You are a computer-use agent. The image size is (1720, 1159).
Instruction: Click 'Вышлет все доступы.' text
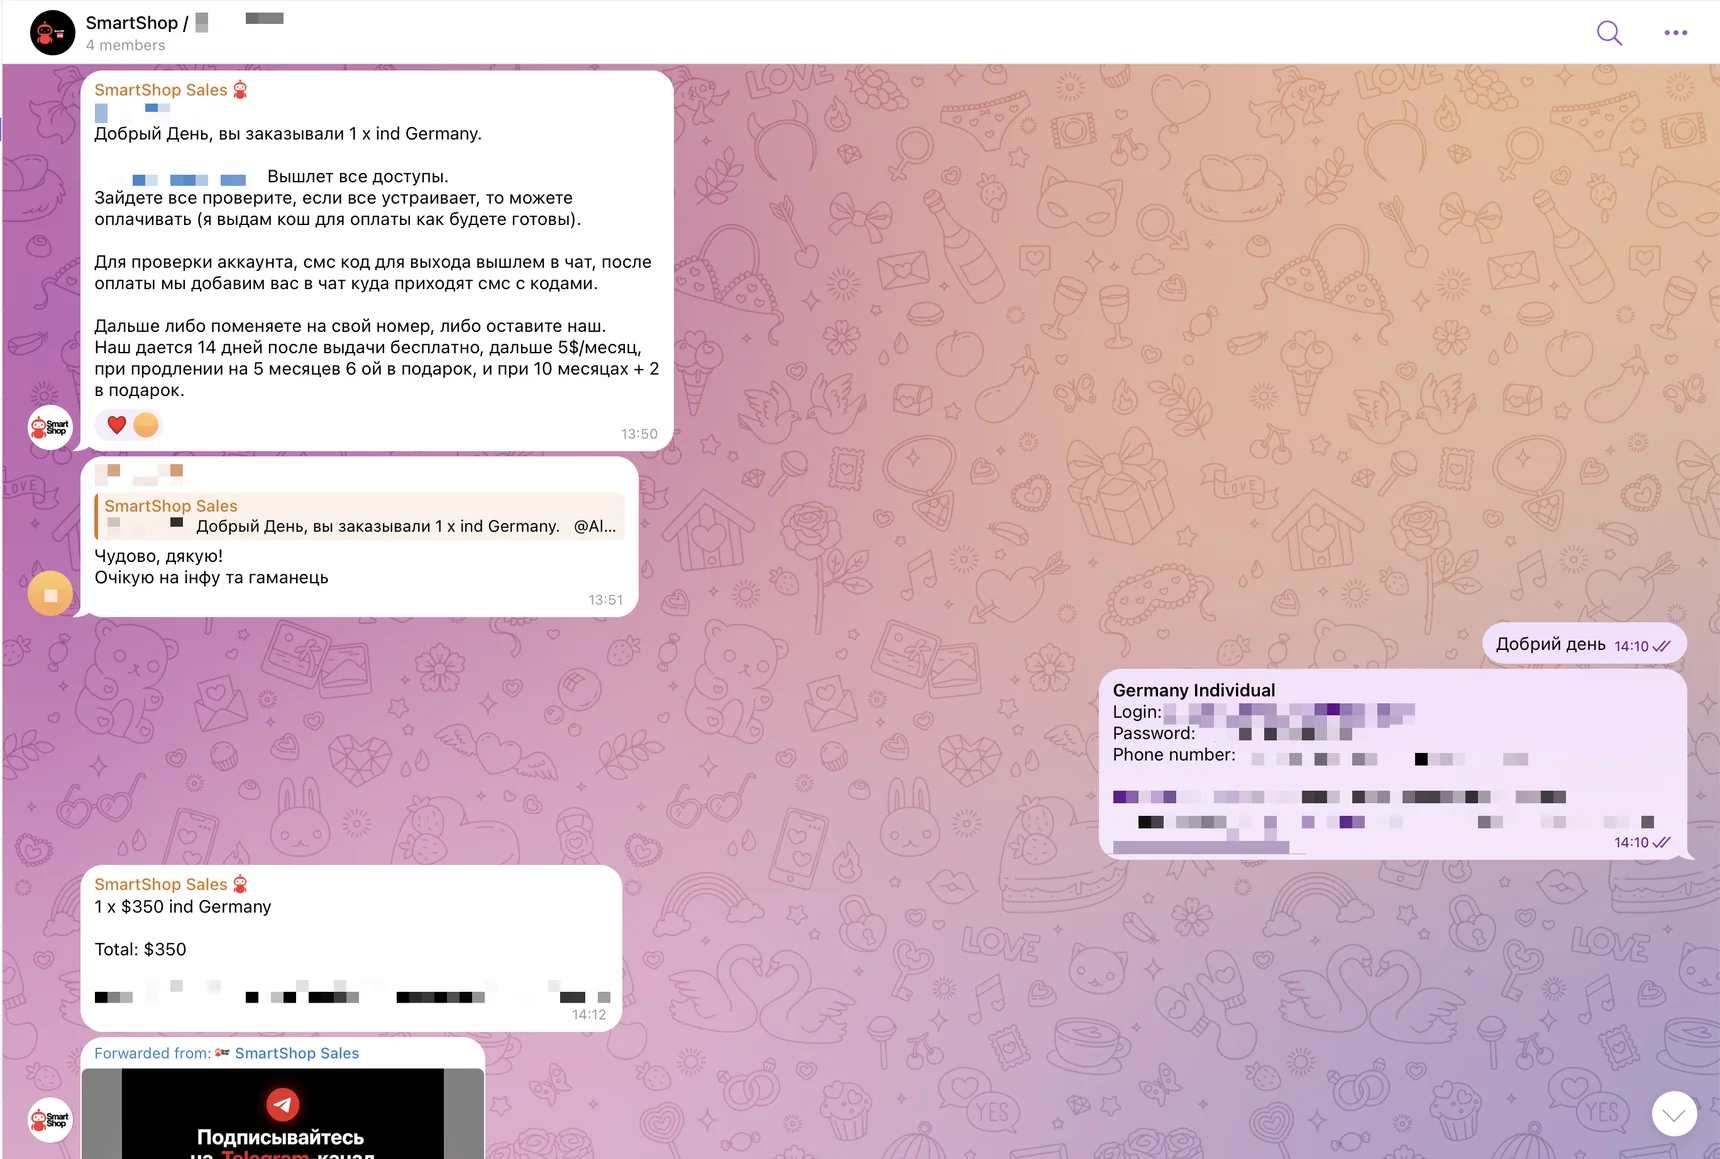358,177
